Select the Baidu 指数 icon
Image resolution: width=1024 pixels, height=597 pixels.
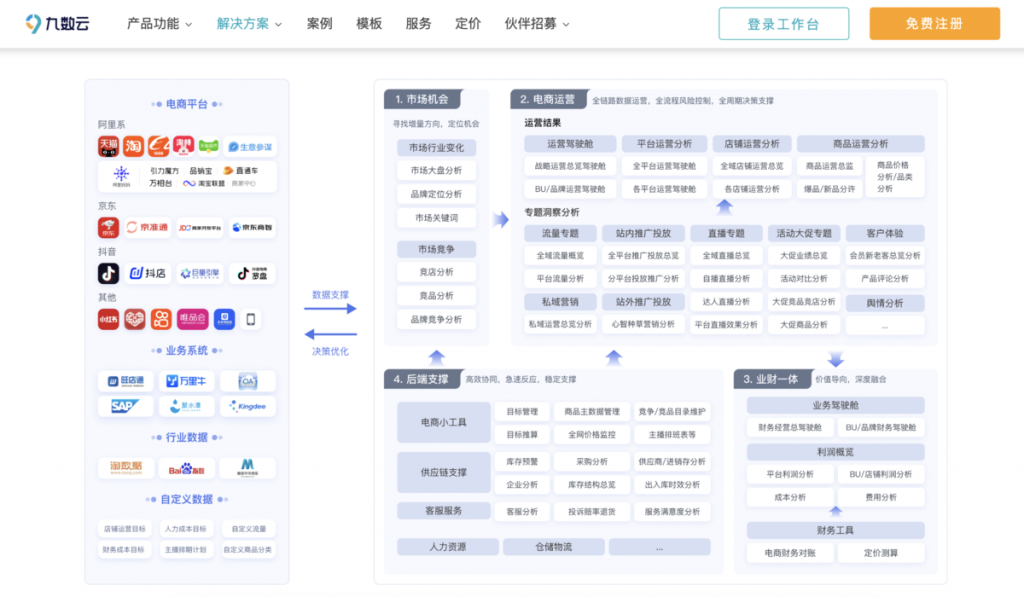click(x=186, y=468)
